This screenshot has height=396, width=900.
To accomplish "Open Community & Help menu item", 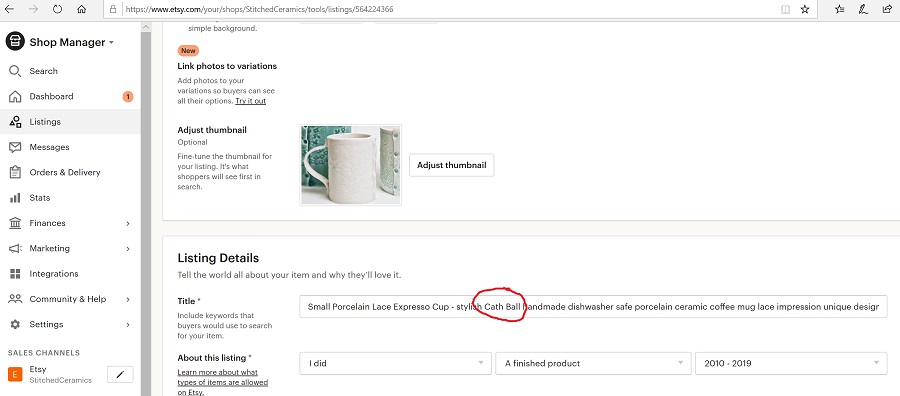I will (70, 299).
